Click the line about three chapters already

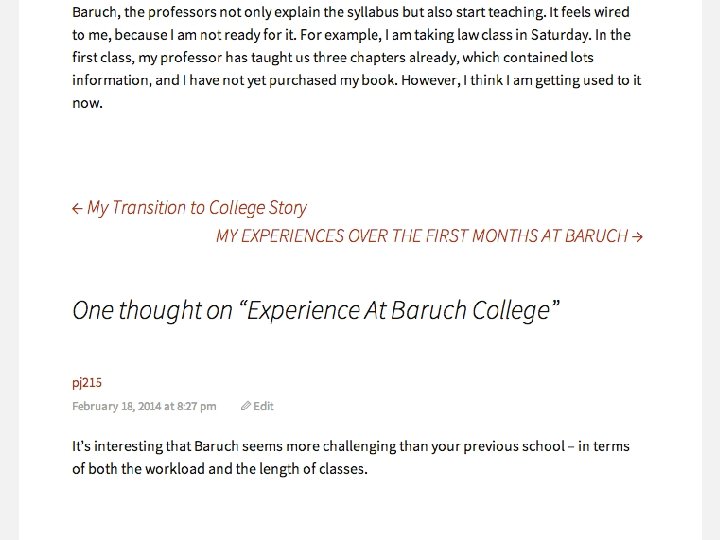pos(333,57)
